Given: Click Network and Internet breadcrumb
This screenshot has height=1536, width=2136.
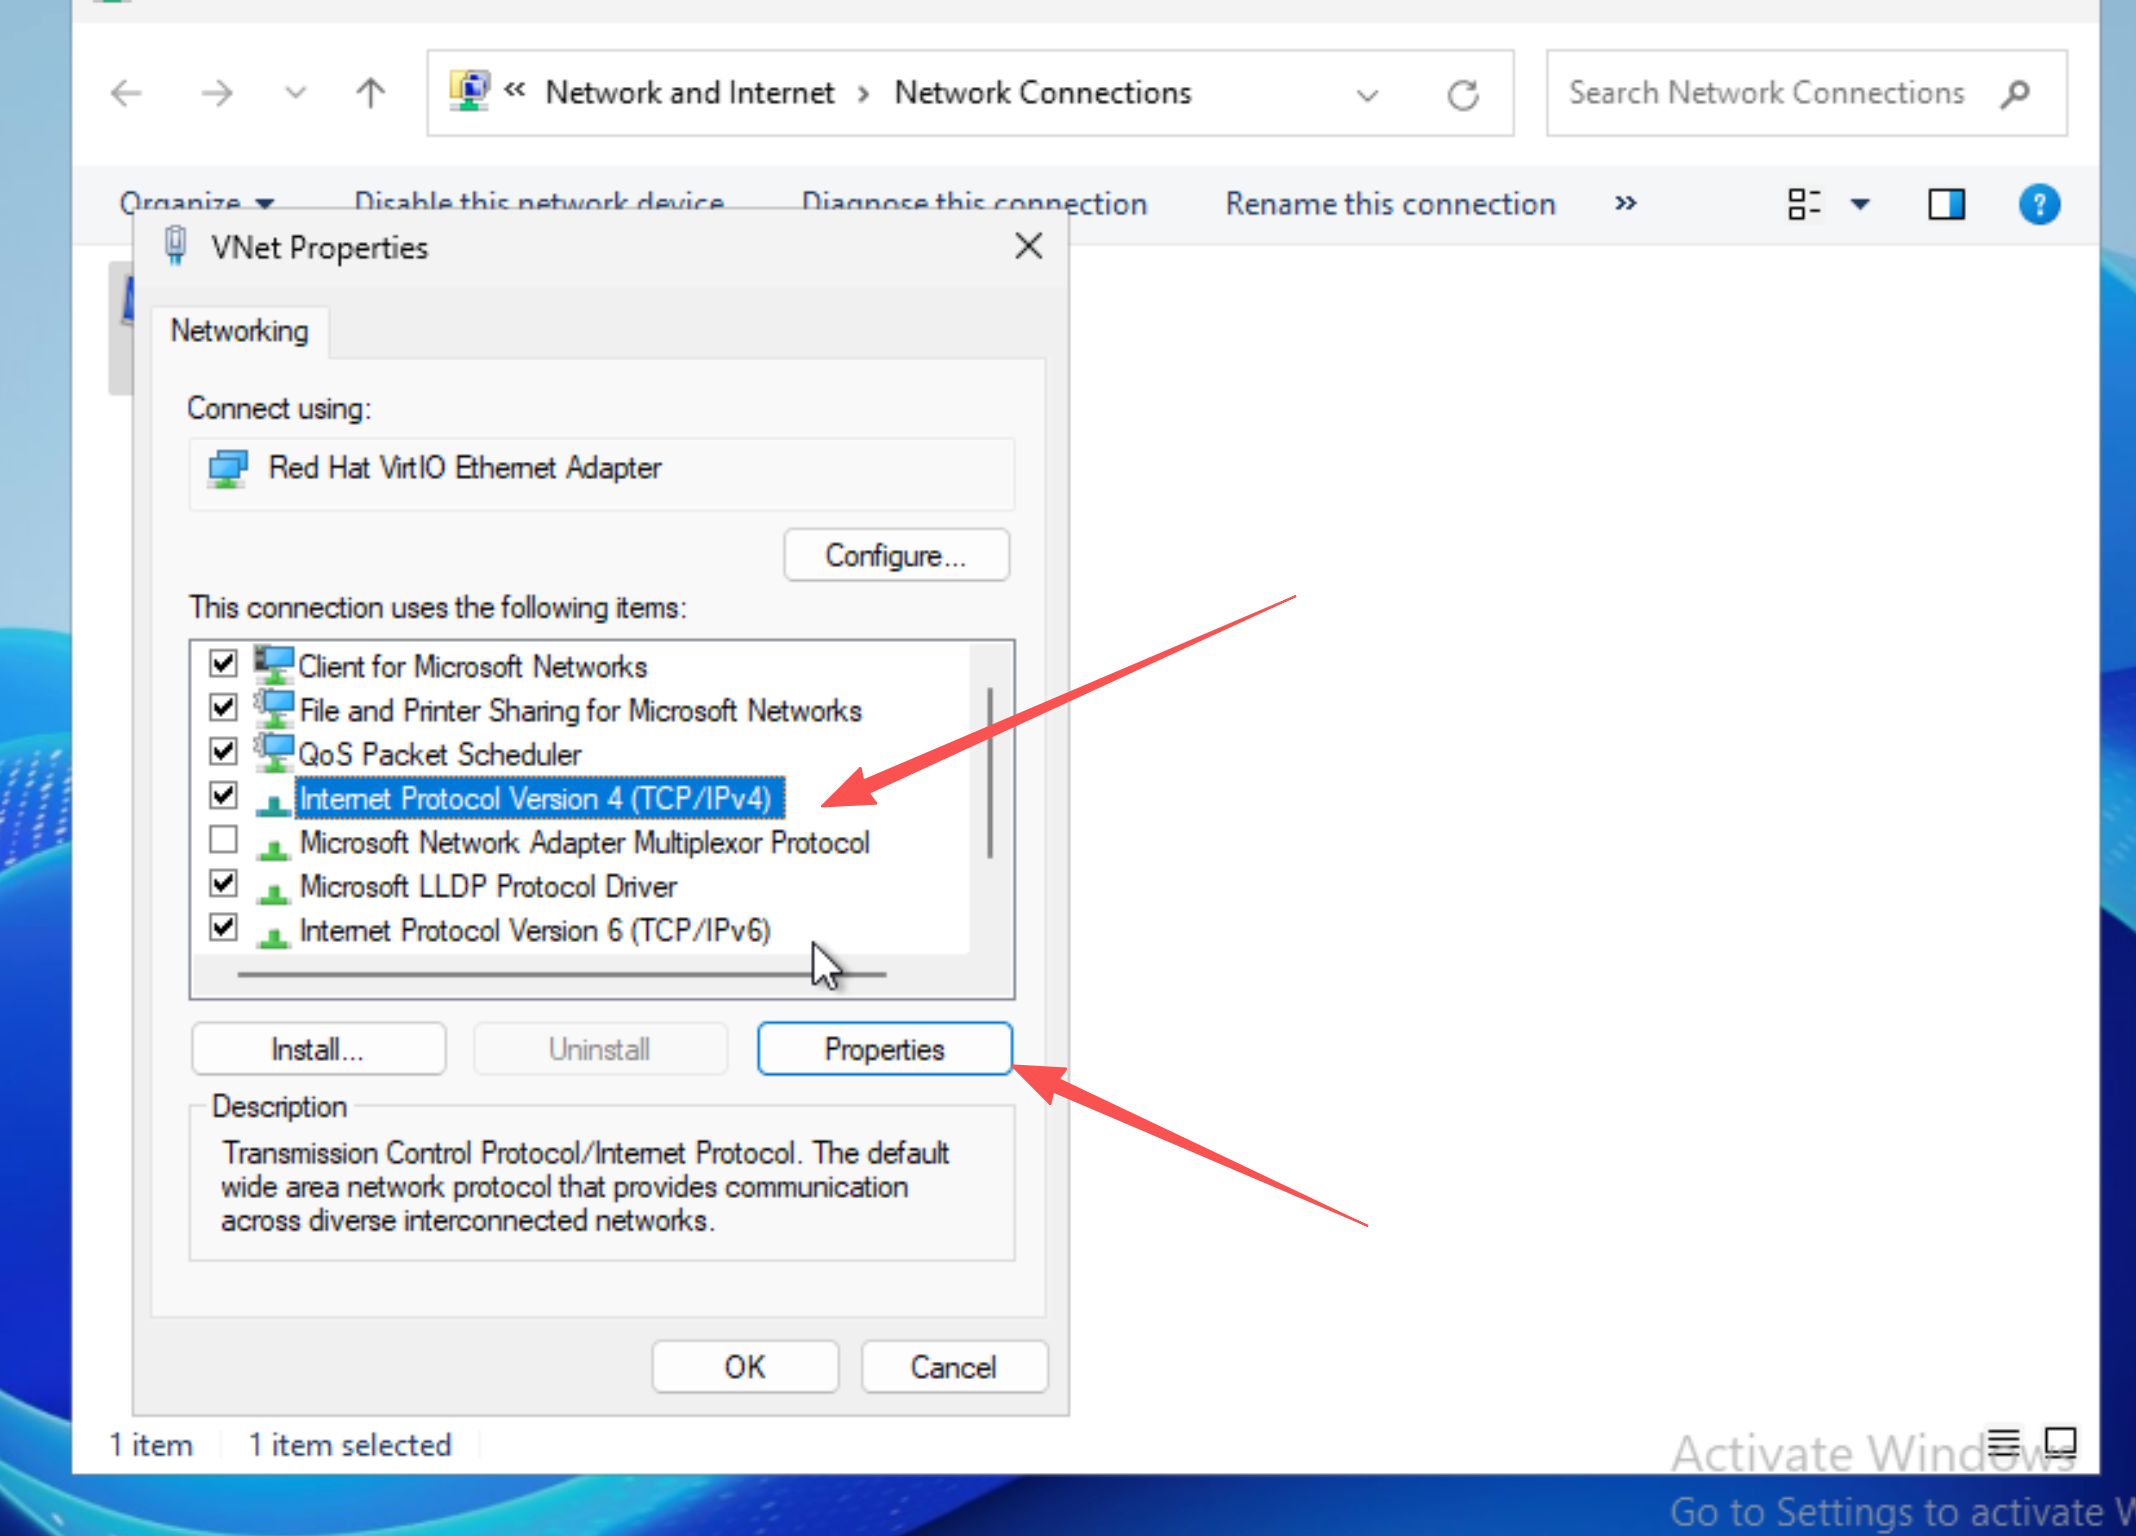Looking at the screenshot, I should 689,93.
